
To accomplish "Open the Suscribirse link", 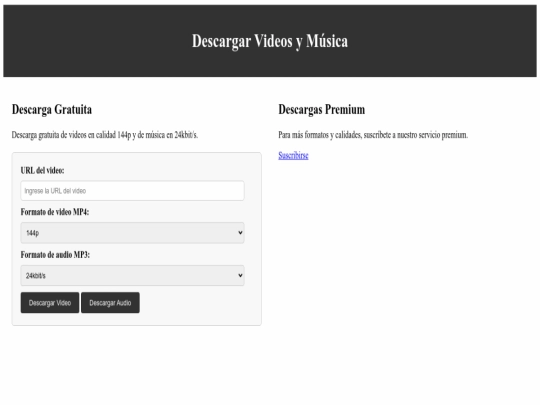I will click(293, 155).
